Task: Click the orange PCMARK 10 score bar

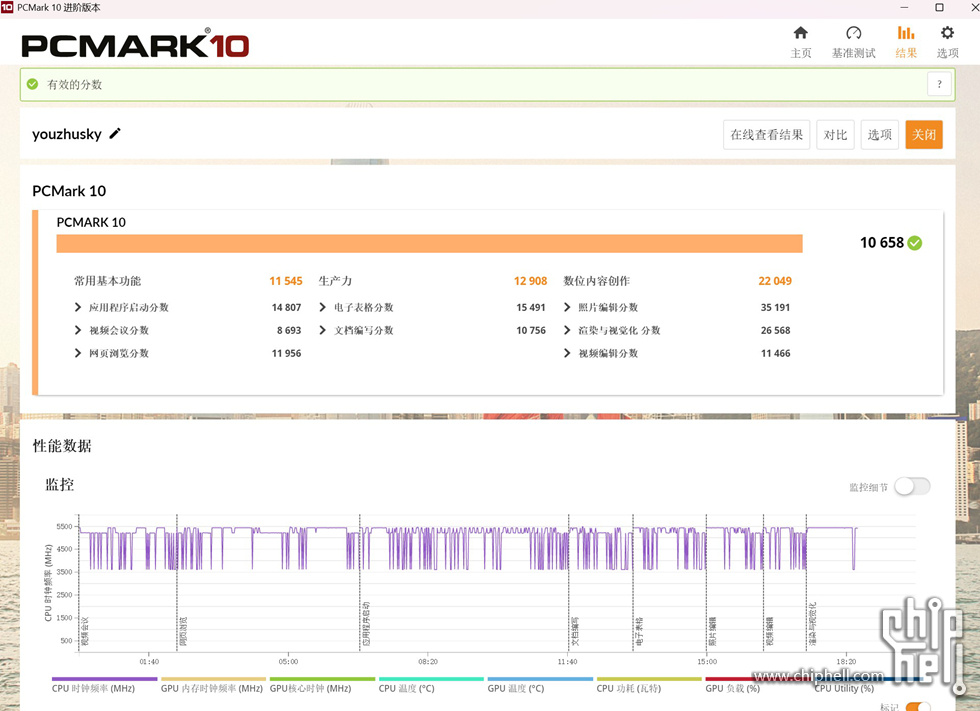Action: 429,244
